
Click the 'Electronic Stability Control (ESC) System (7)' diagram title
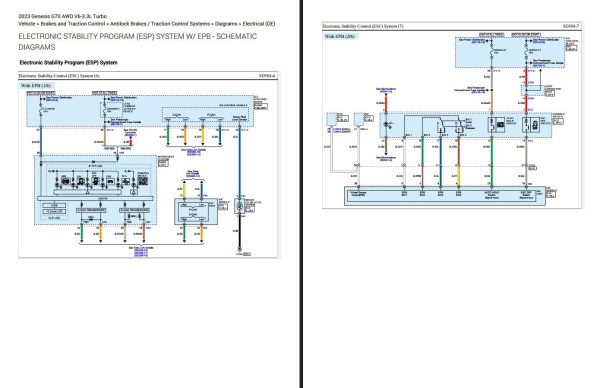363,26
